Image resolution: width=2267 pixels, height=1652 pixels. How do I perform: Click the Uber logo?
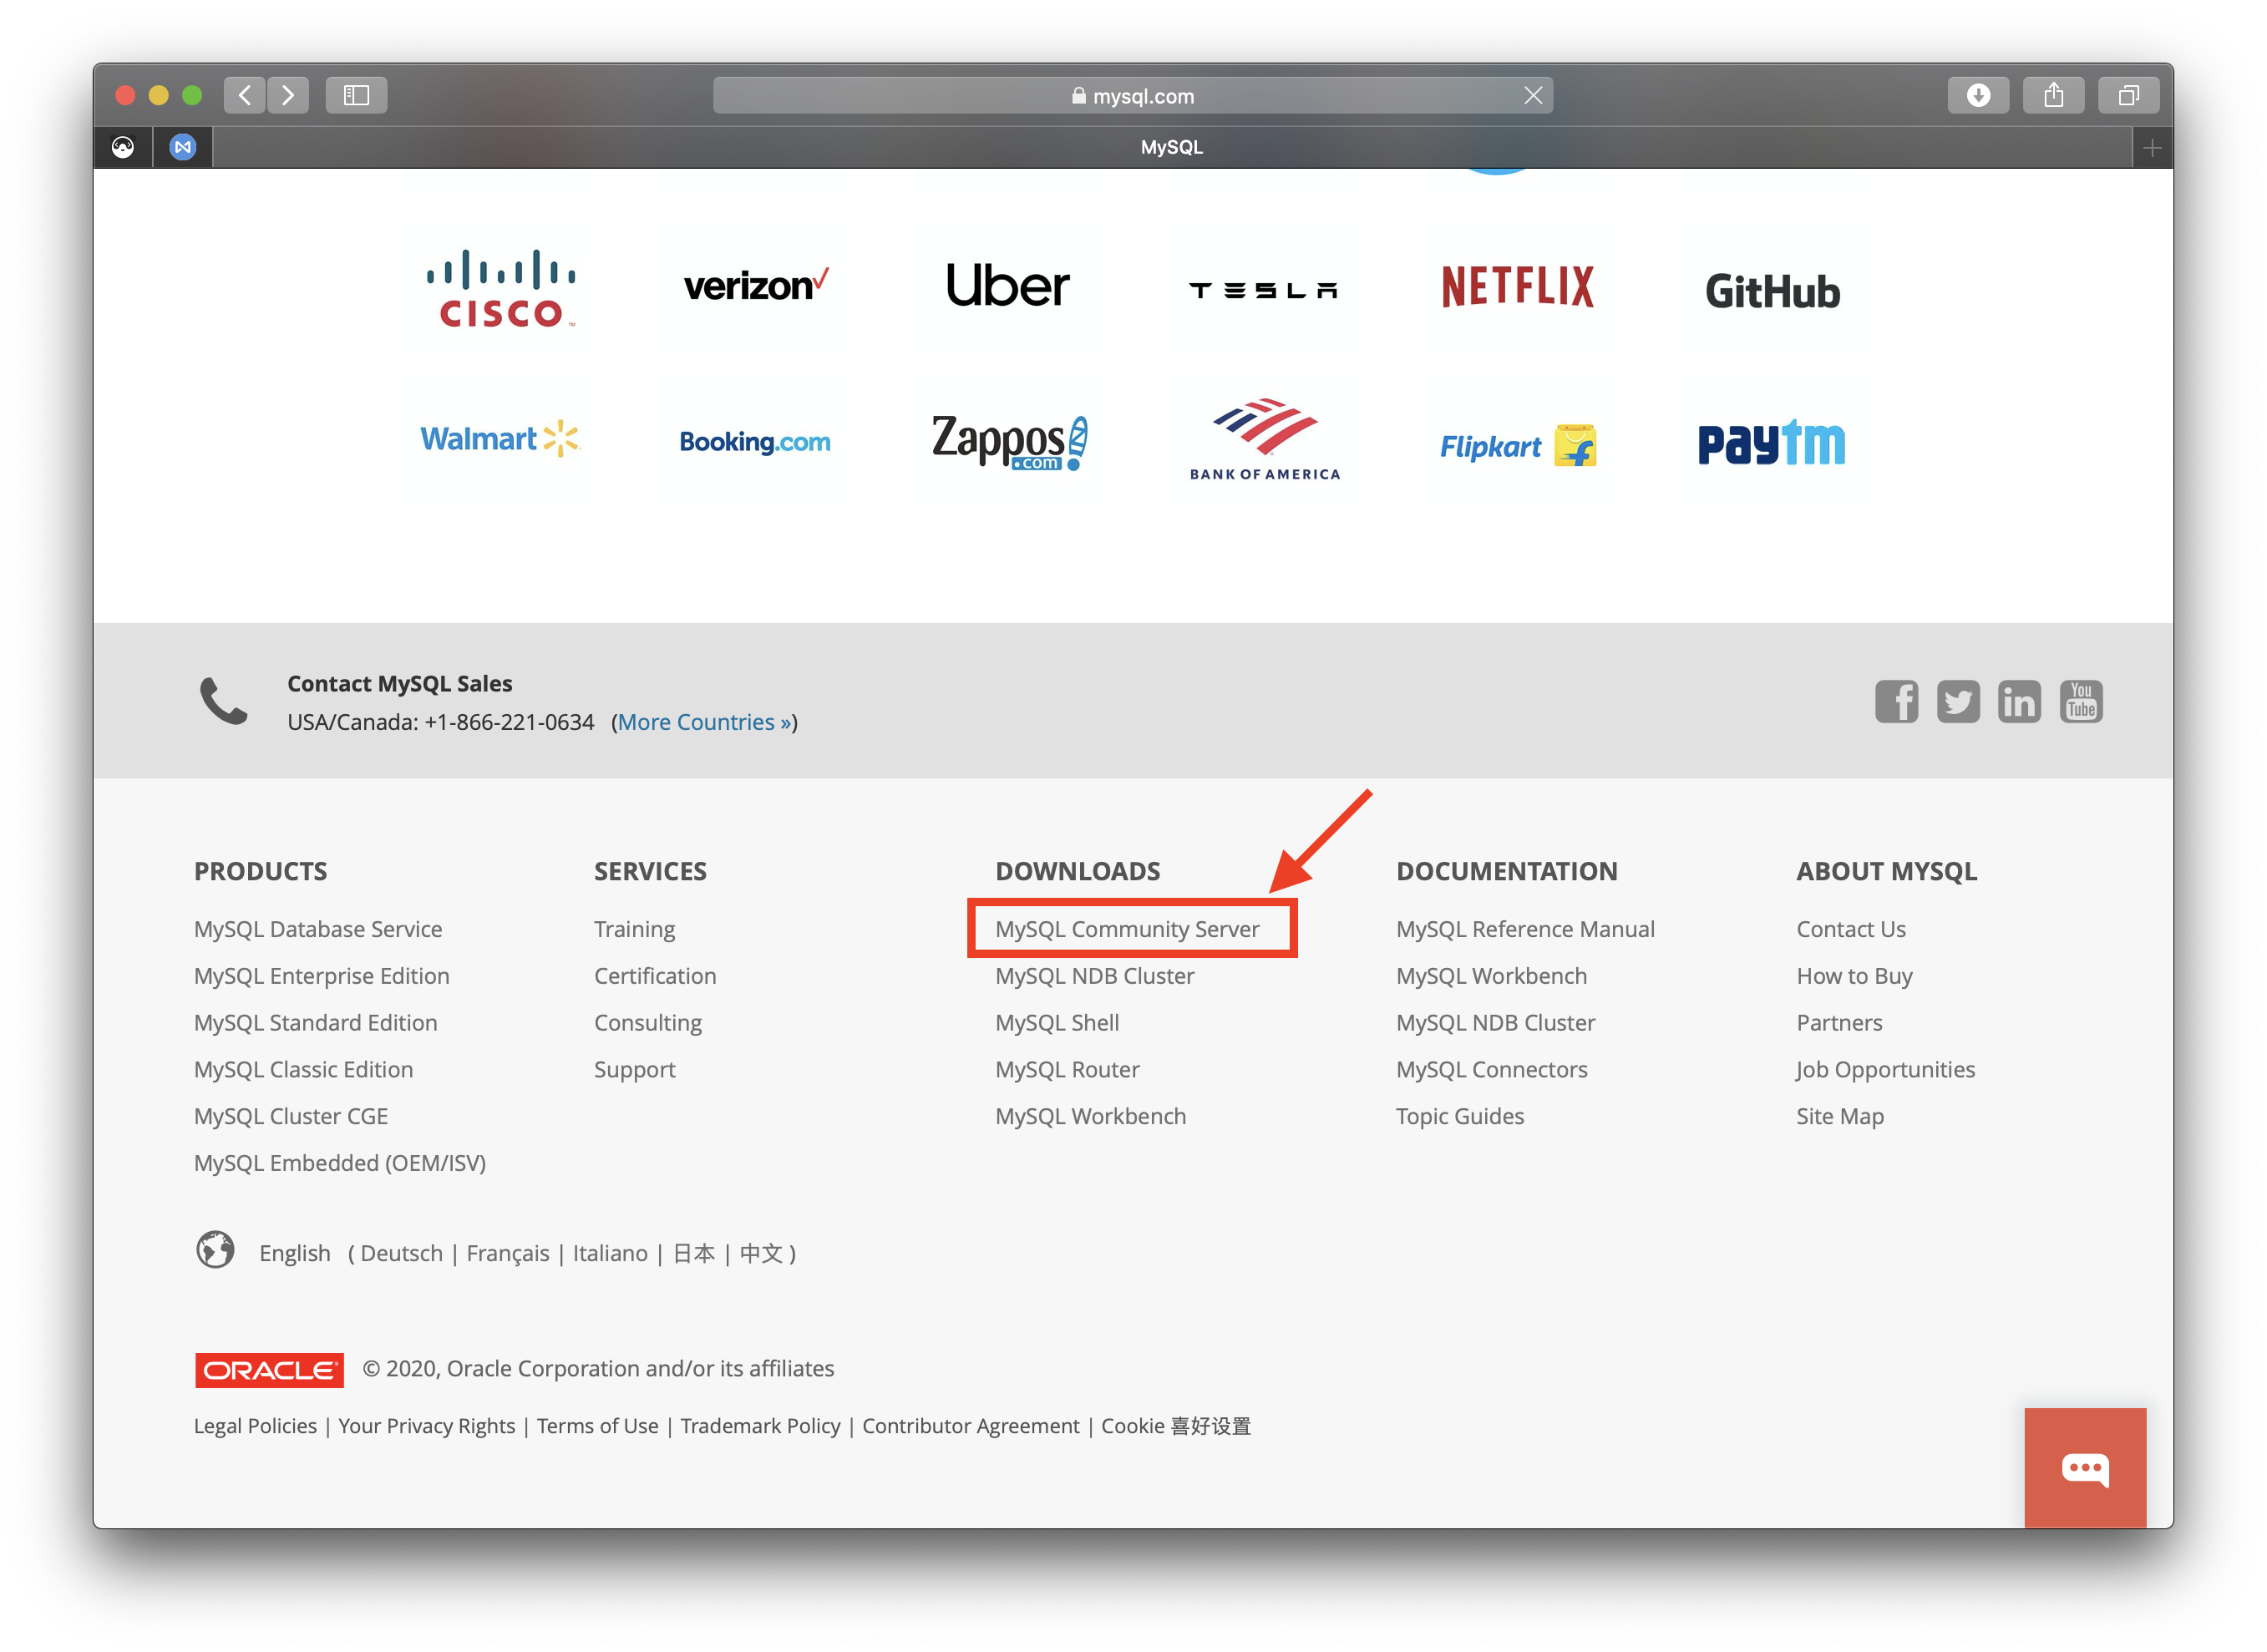tap(1007, 285)
